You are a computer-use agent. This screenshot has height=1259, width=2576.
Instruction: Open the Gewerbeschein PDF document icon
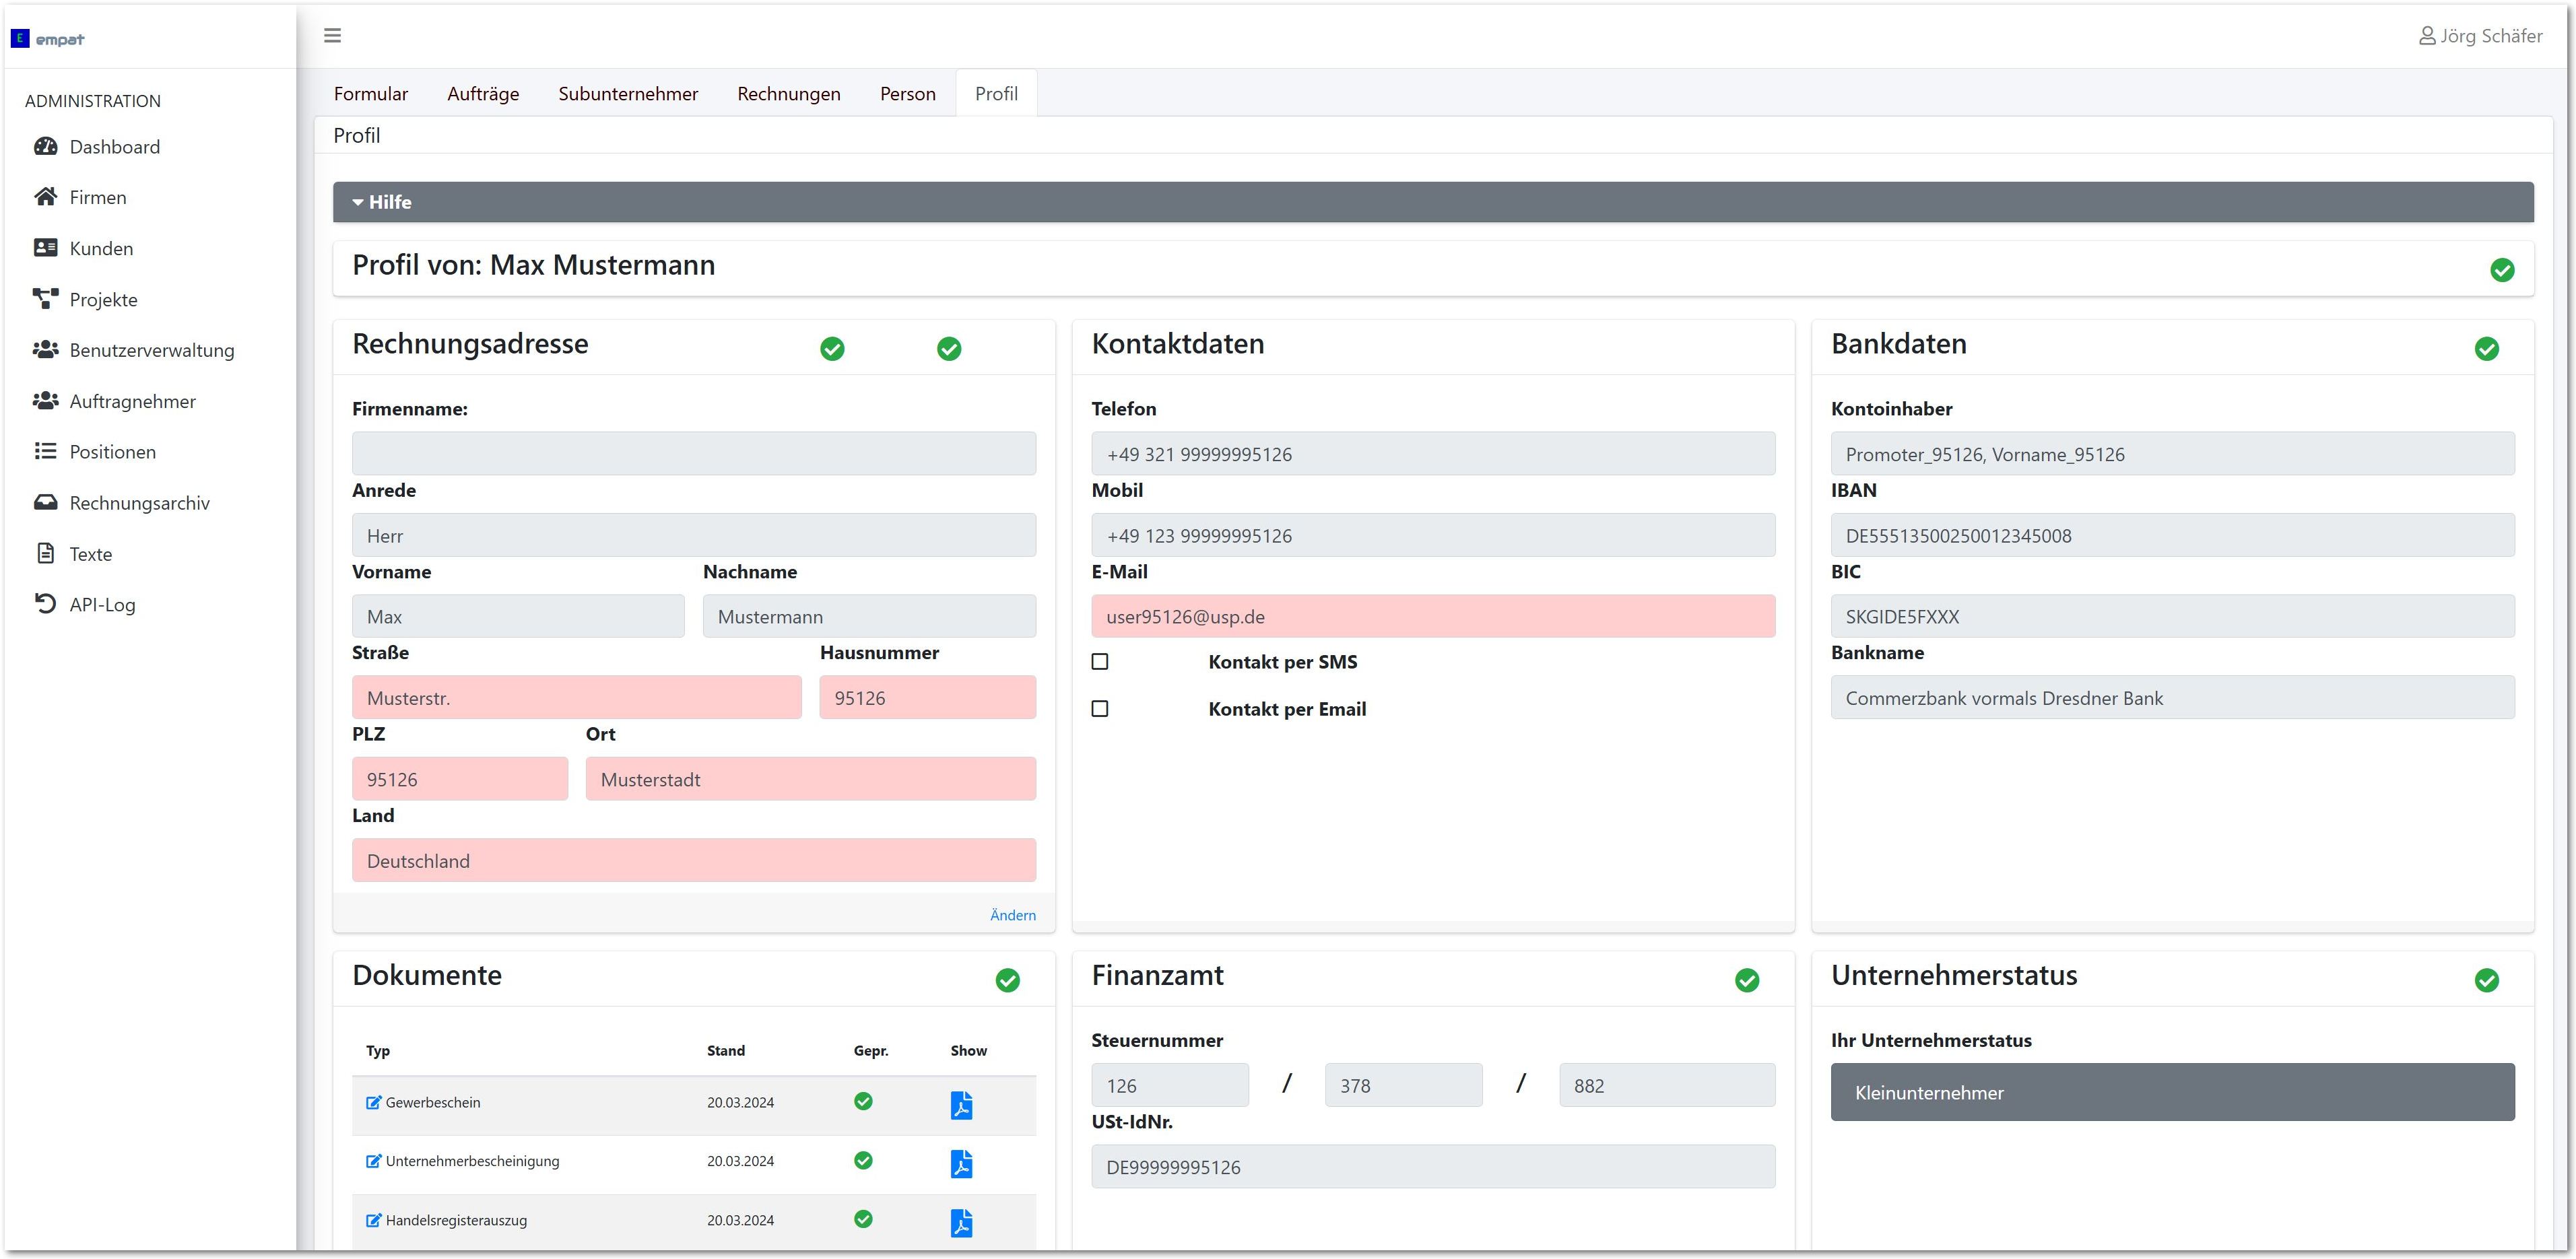[960, 1104]
